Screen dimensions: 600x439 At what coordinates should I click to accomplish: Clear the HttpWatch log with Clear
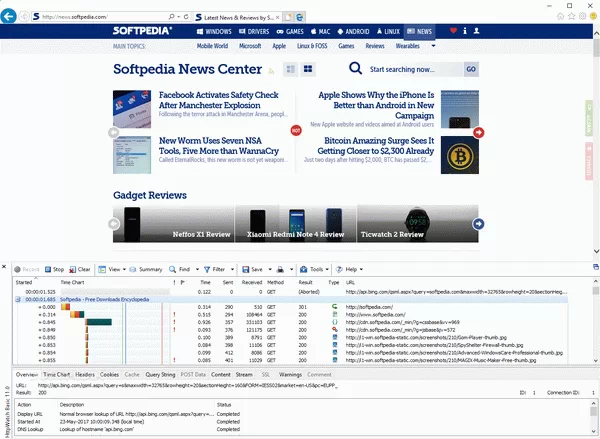click(80, 269)
